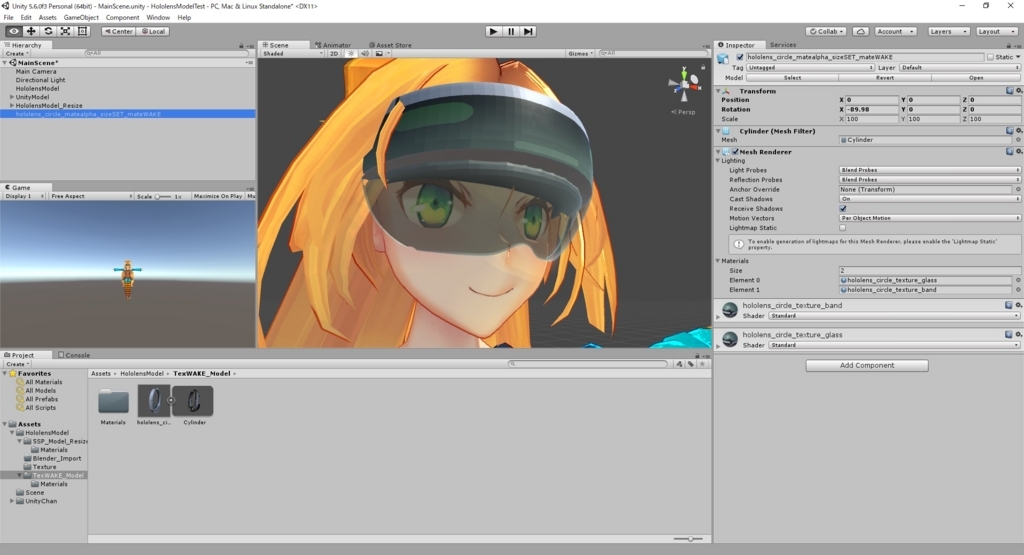The height and width of the screenshot is (555, 1024).
Task: Open the GameObject menu
Action: tap(81, 18)
